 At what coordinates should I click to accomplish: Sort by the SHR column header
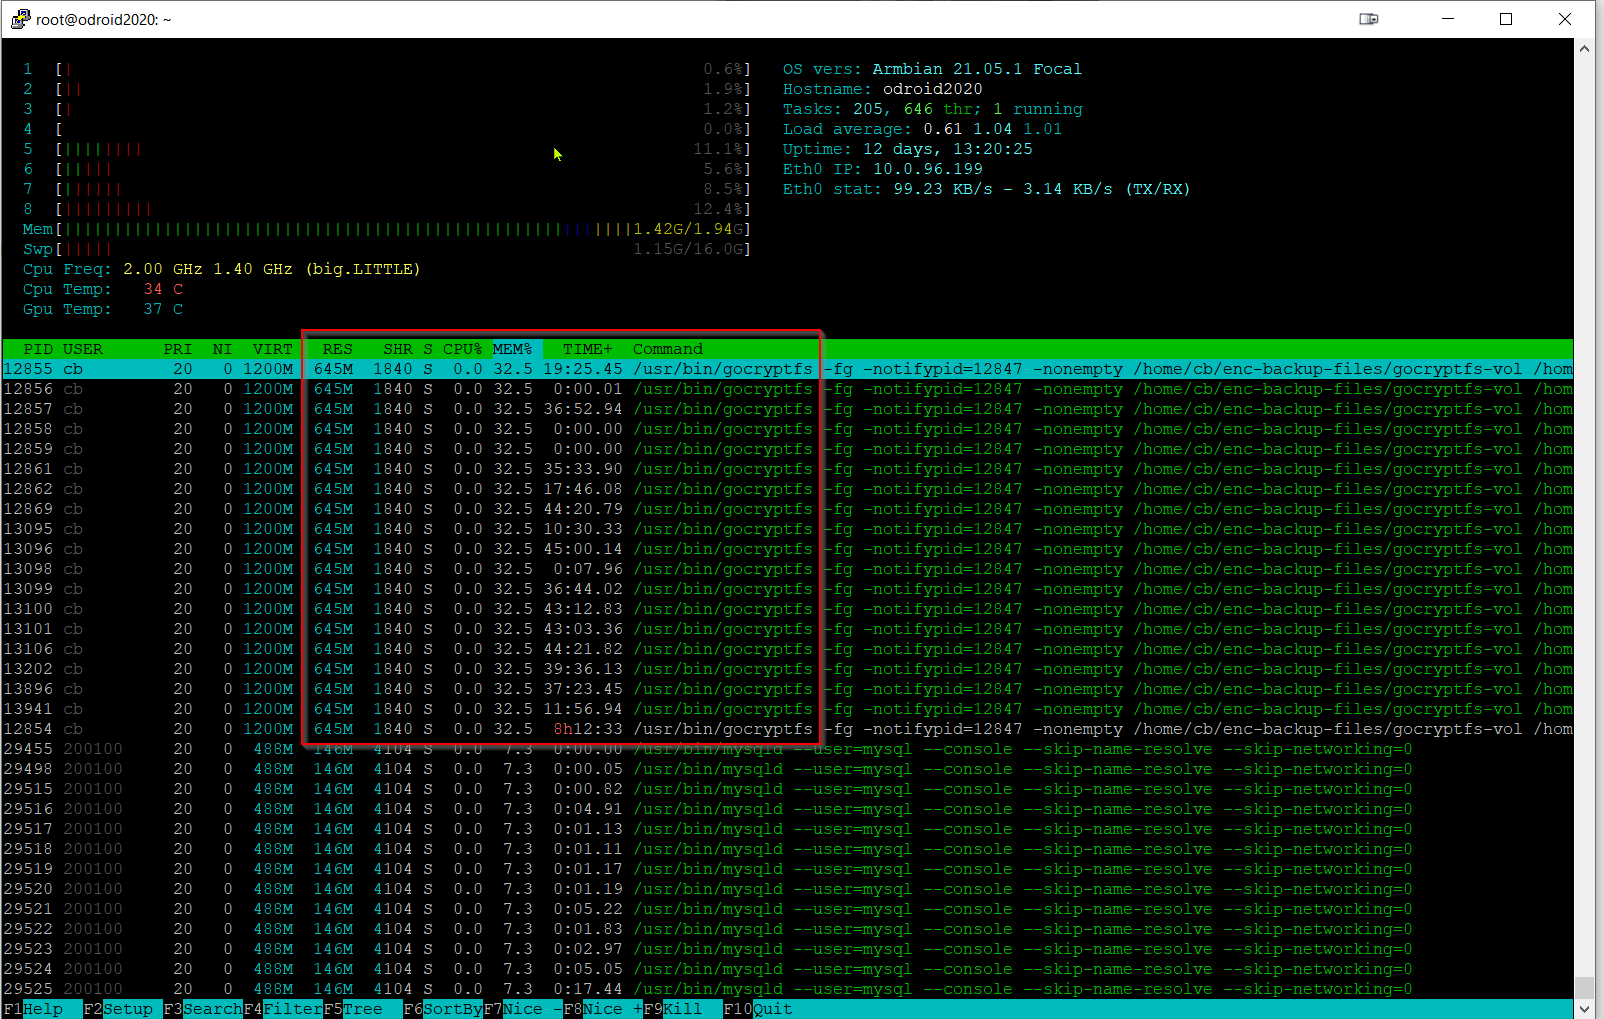pos(398,349)
